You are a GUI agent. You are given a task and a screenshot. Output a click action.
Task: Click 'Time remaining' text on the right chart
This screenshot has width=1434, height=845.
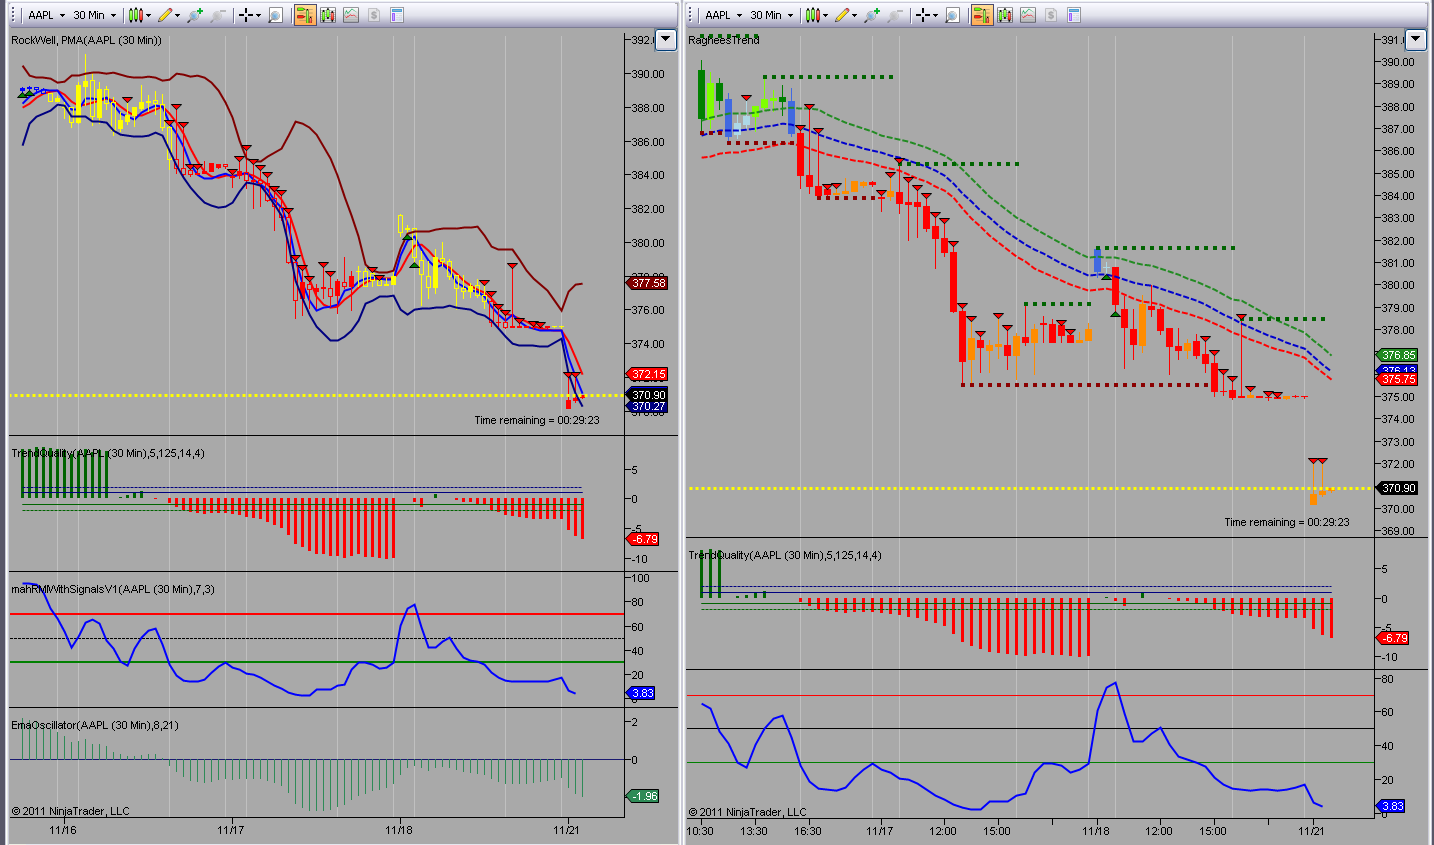point(1287,522)
